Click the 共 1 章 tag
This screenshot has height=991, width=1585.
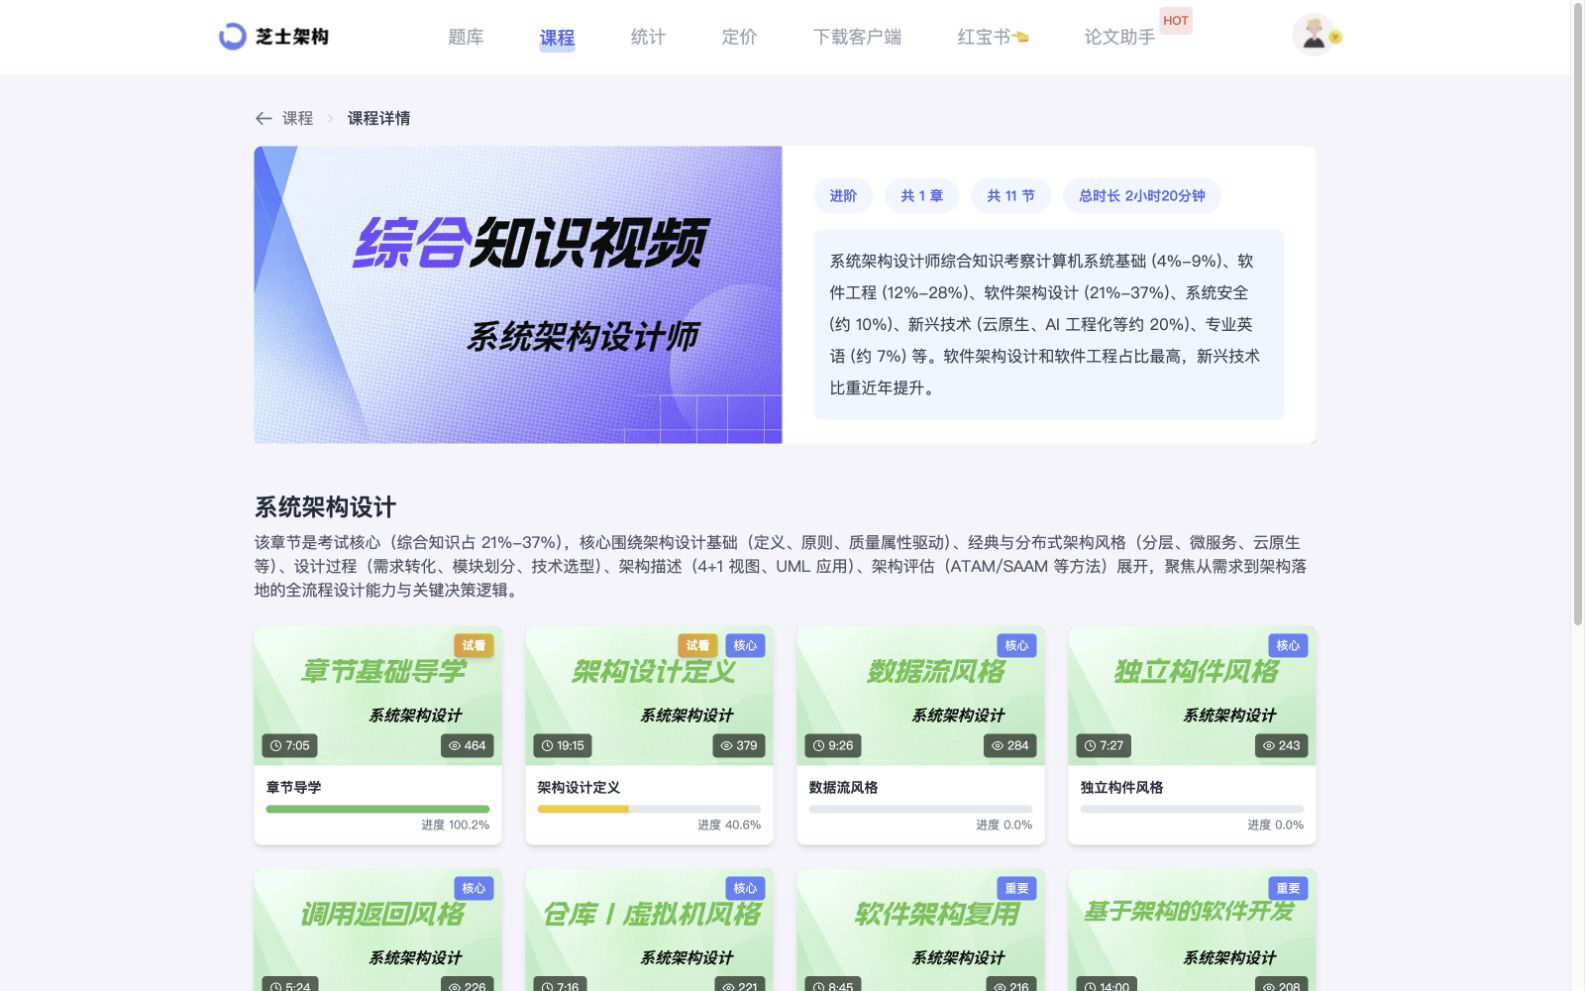(x=922, y=196)
